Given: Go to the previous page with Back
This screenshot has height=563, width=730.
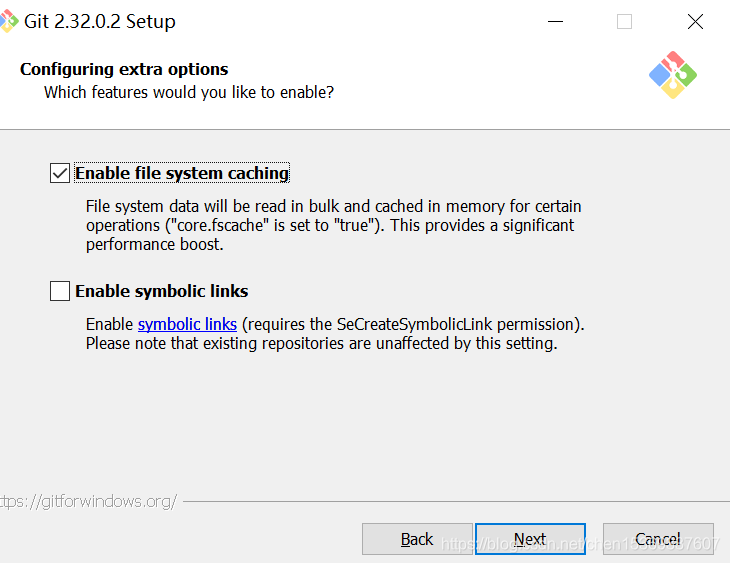Looking at the screenshot, I should pyautogui.click(x=417, y=539).
